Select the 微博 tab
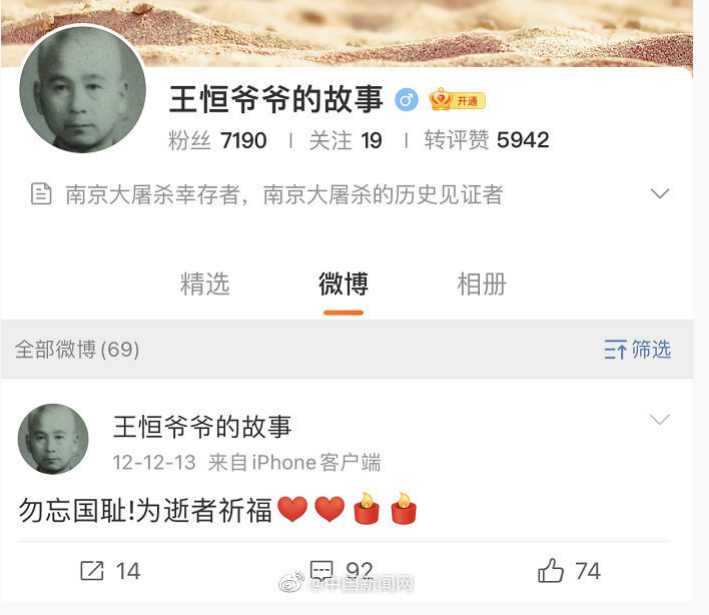 click(343, 284)
